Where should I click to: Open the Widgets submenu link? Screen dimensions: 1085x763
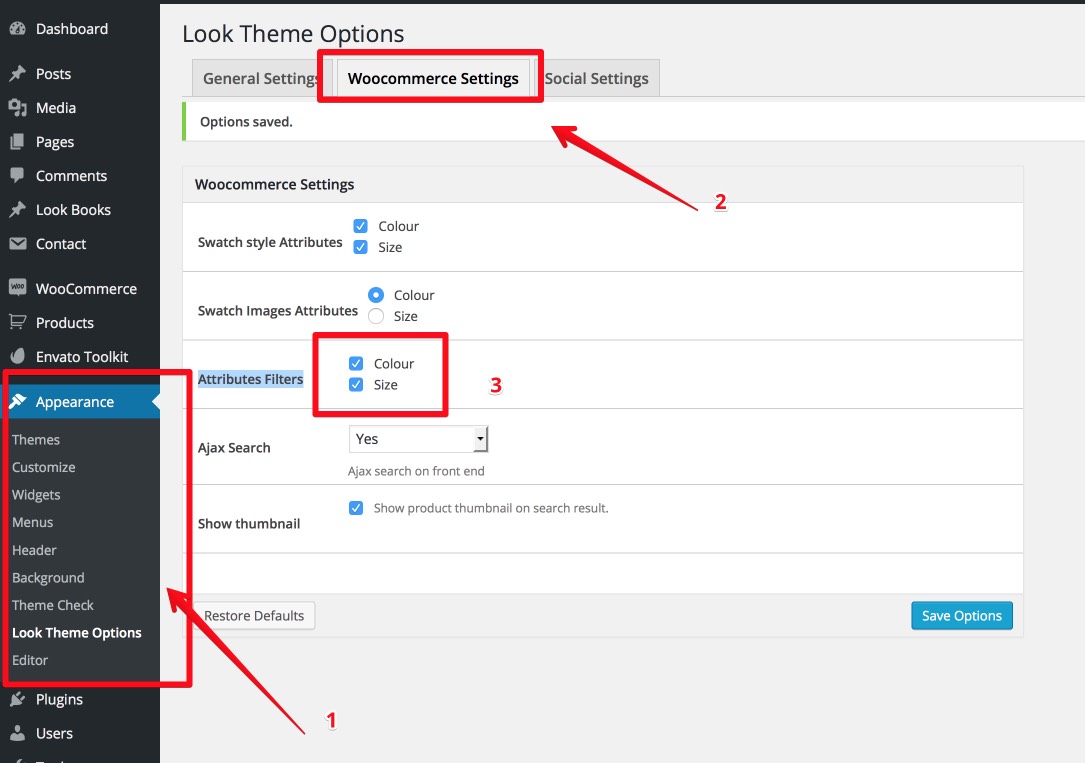point(36,495)
